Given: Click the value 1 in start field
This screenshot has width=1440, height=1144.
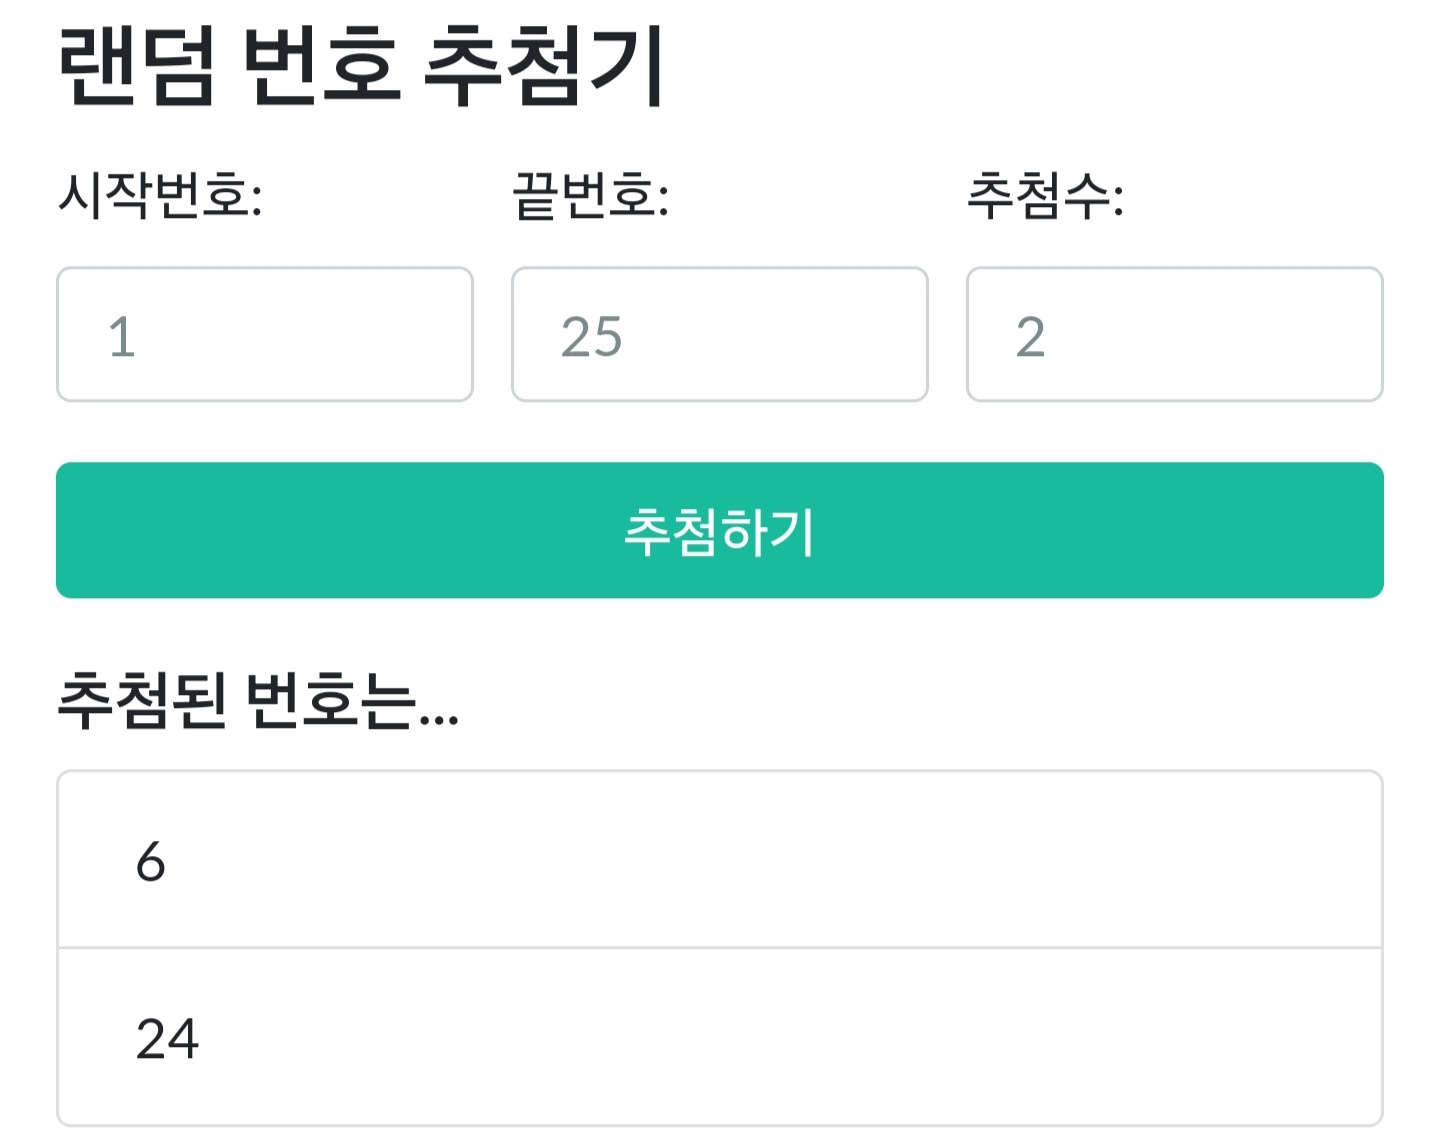Looking at the screenshot, I should (122, 336).
